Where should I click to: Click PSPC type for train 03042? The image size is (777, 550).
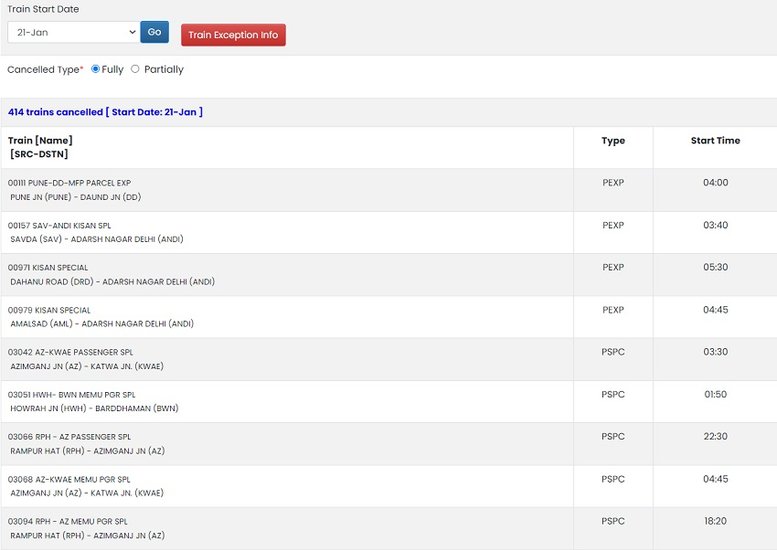coord(613,352)
